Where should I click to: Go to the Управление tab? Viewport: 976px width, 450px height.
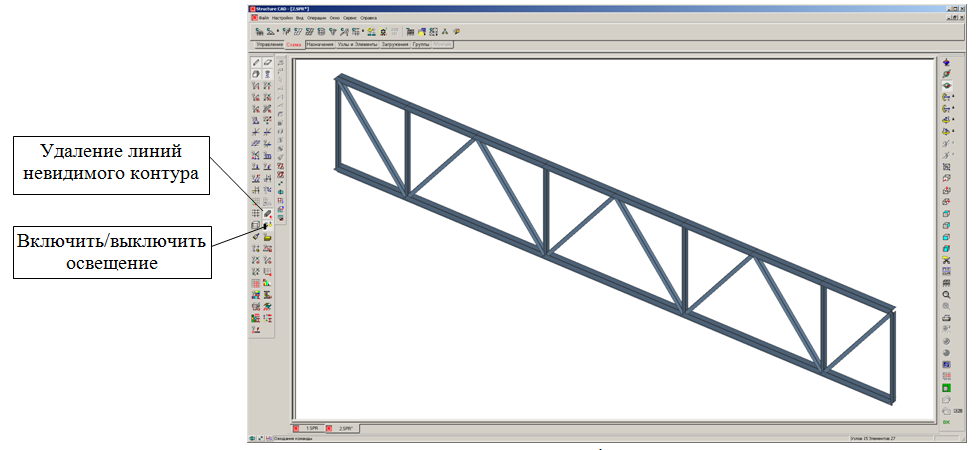(270, 45)
